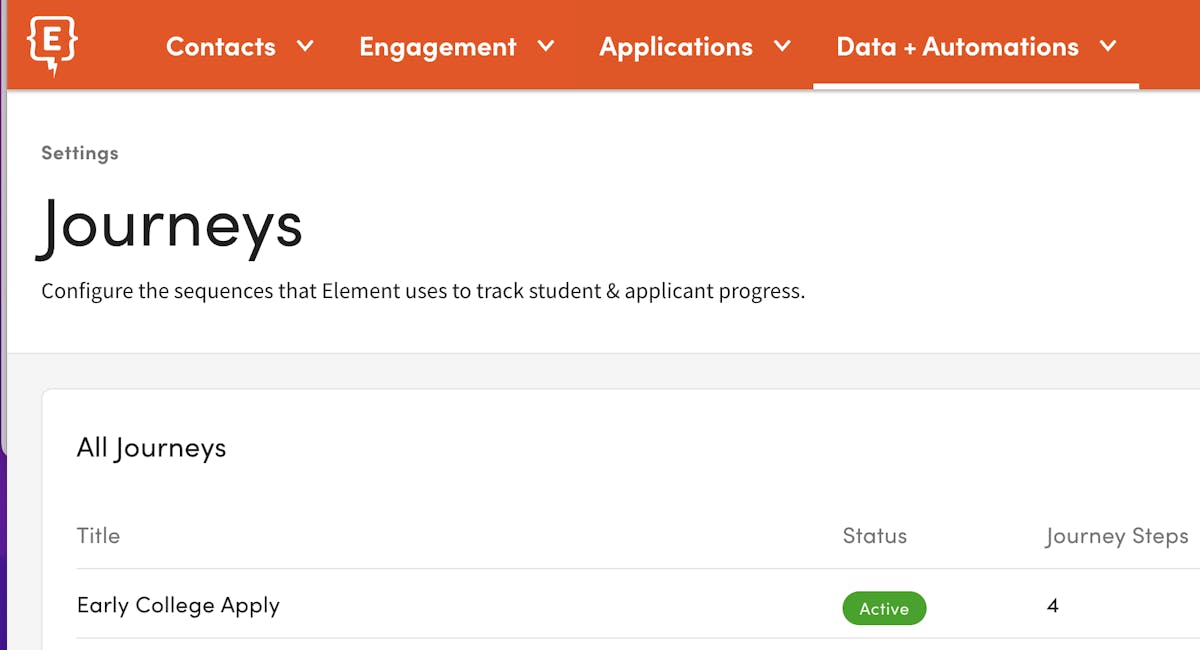The width and height of the screenshot is (1200, 650).
Task: Open the Contacts navigation menu
Action: click(x=221, y=46)
